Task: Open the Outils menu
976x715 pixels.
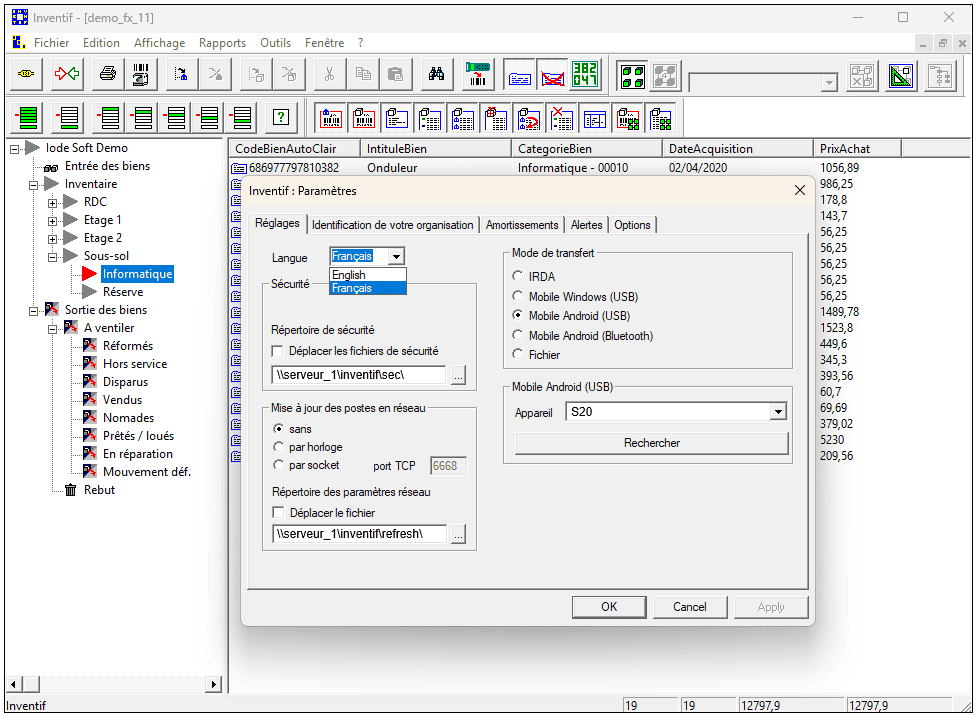Action: point(275,42)
